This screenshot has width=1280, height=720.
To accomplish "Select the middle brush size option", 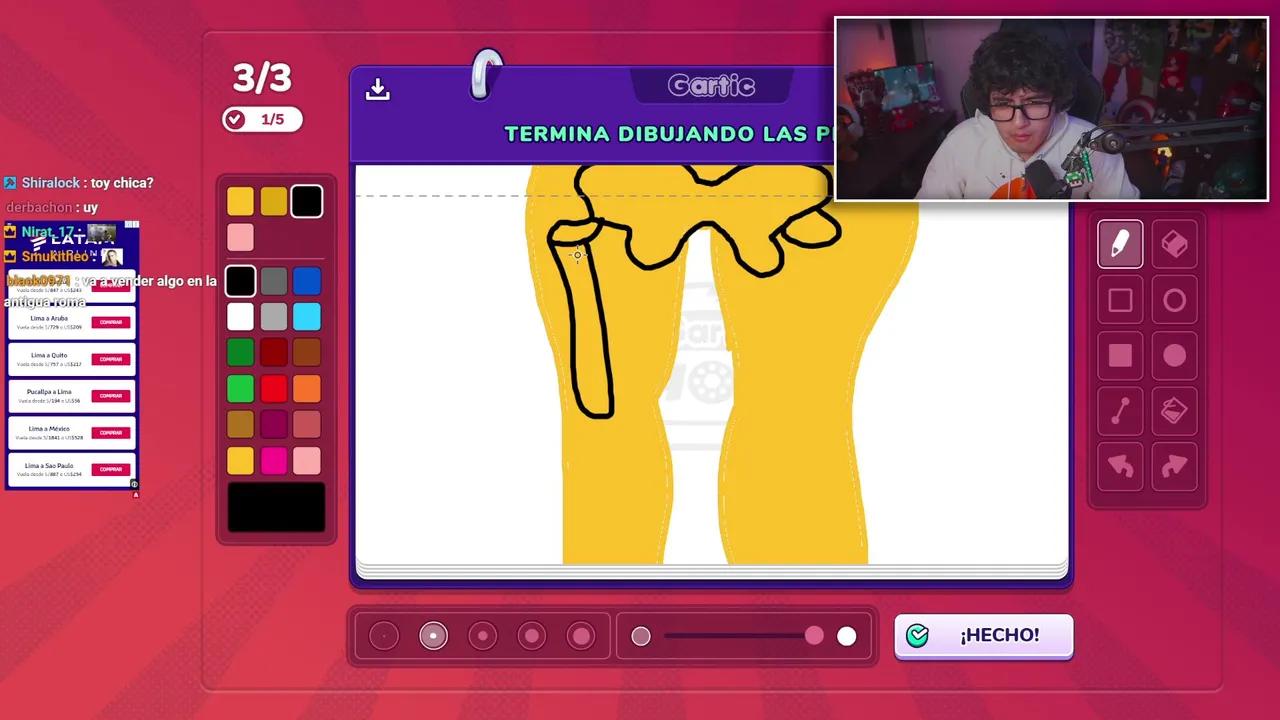I will pos(482,636).
